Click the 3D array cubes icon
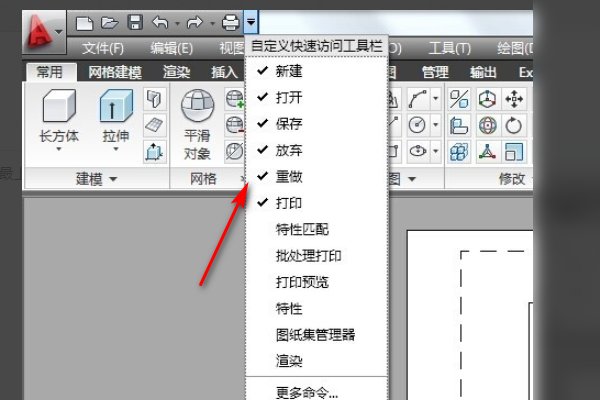Screen dimensions: 600x400 tap(459, 152)
